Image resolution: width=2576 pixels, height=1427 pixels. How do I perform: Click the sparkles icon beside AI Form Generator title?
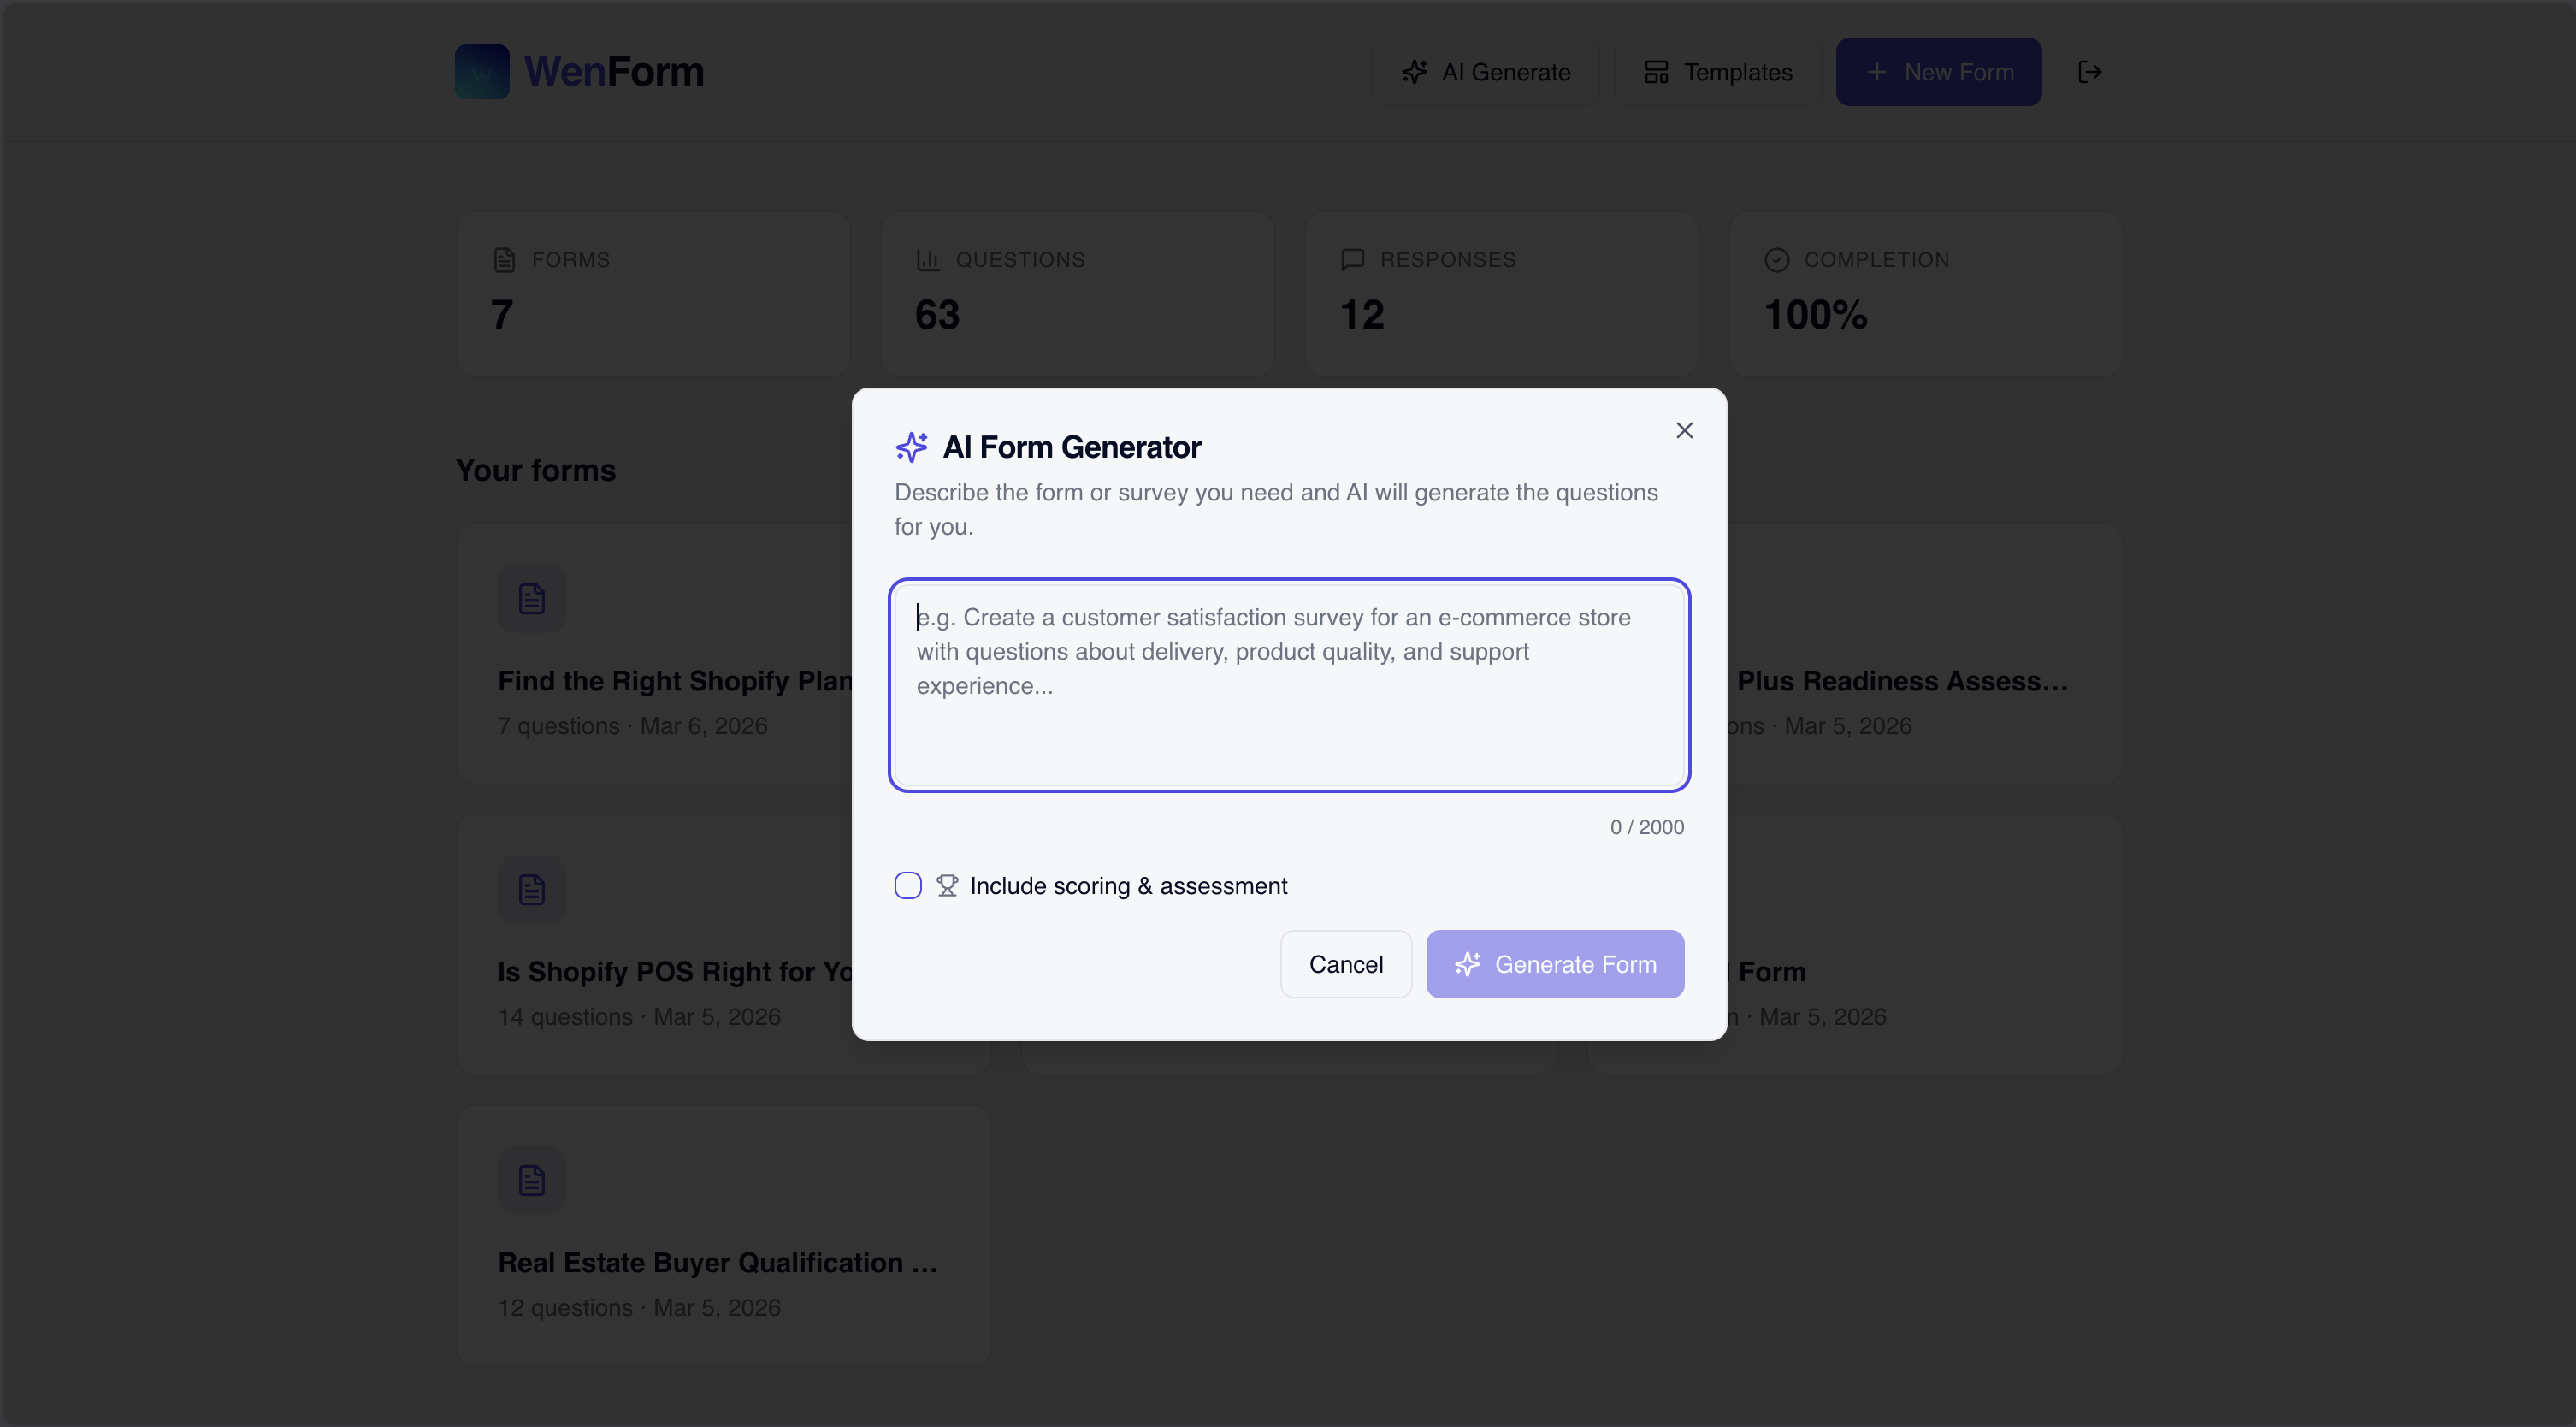[x=911, y=447]
